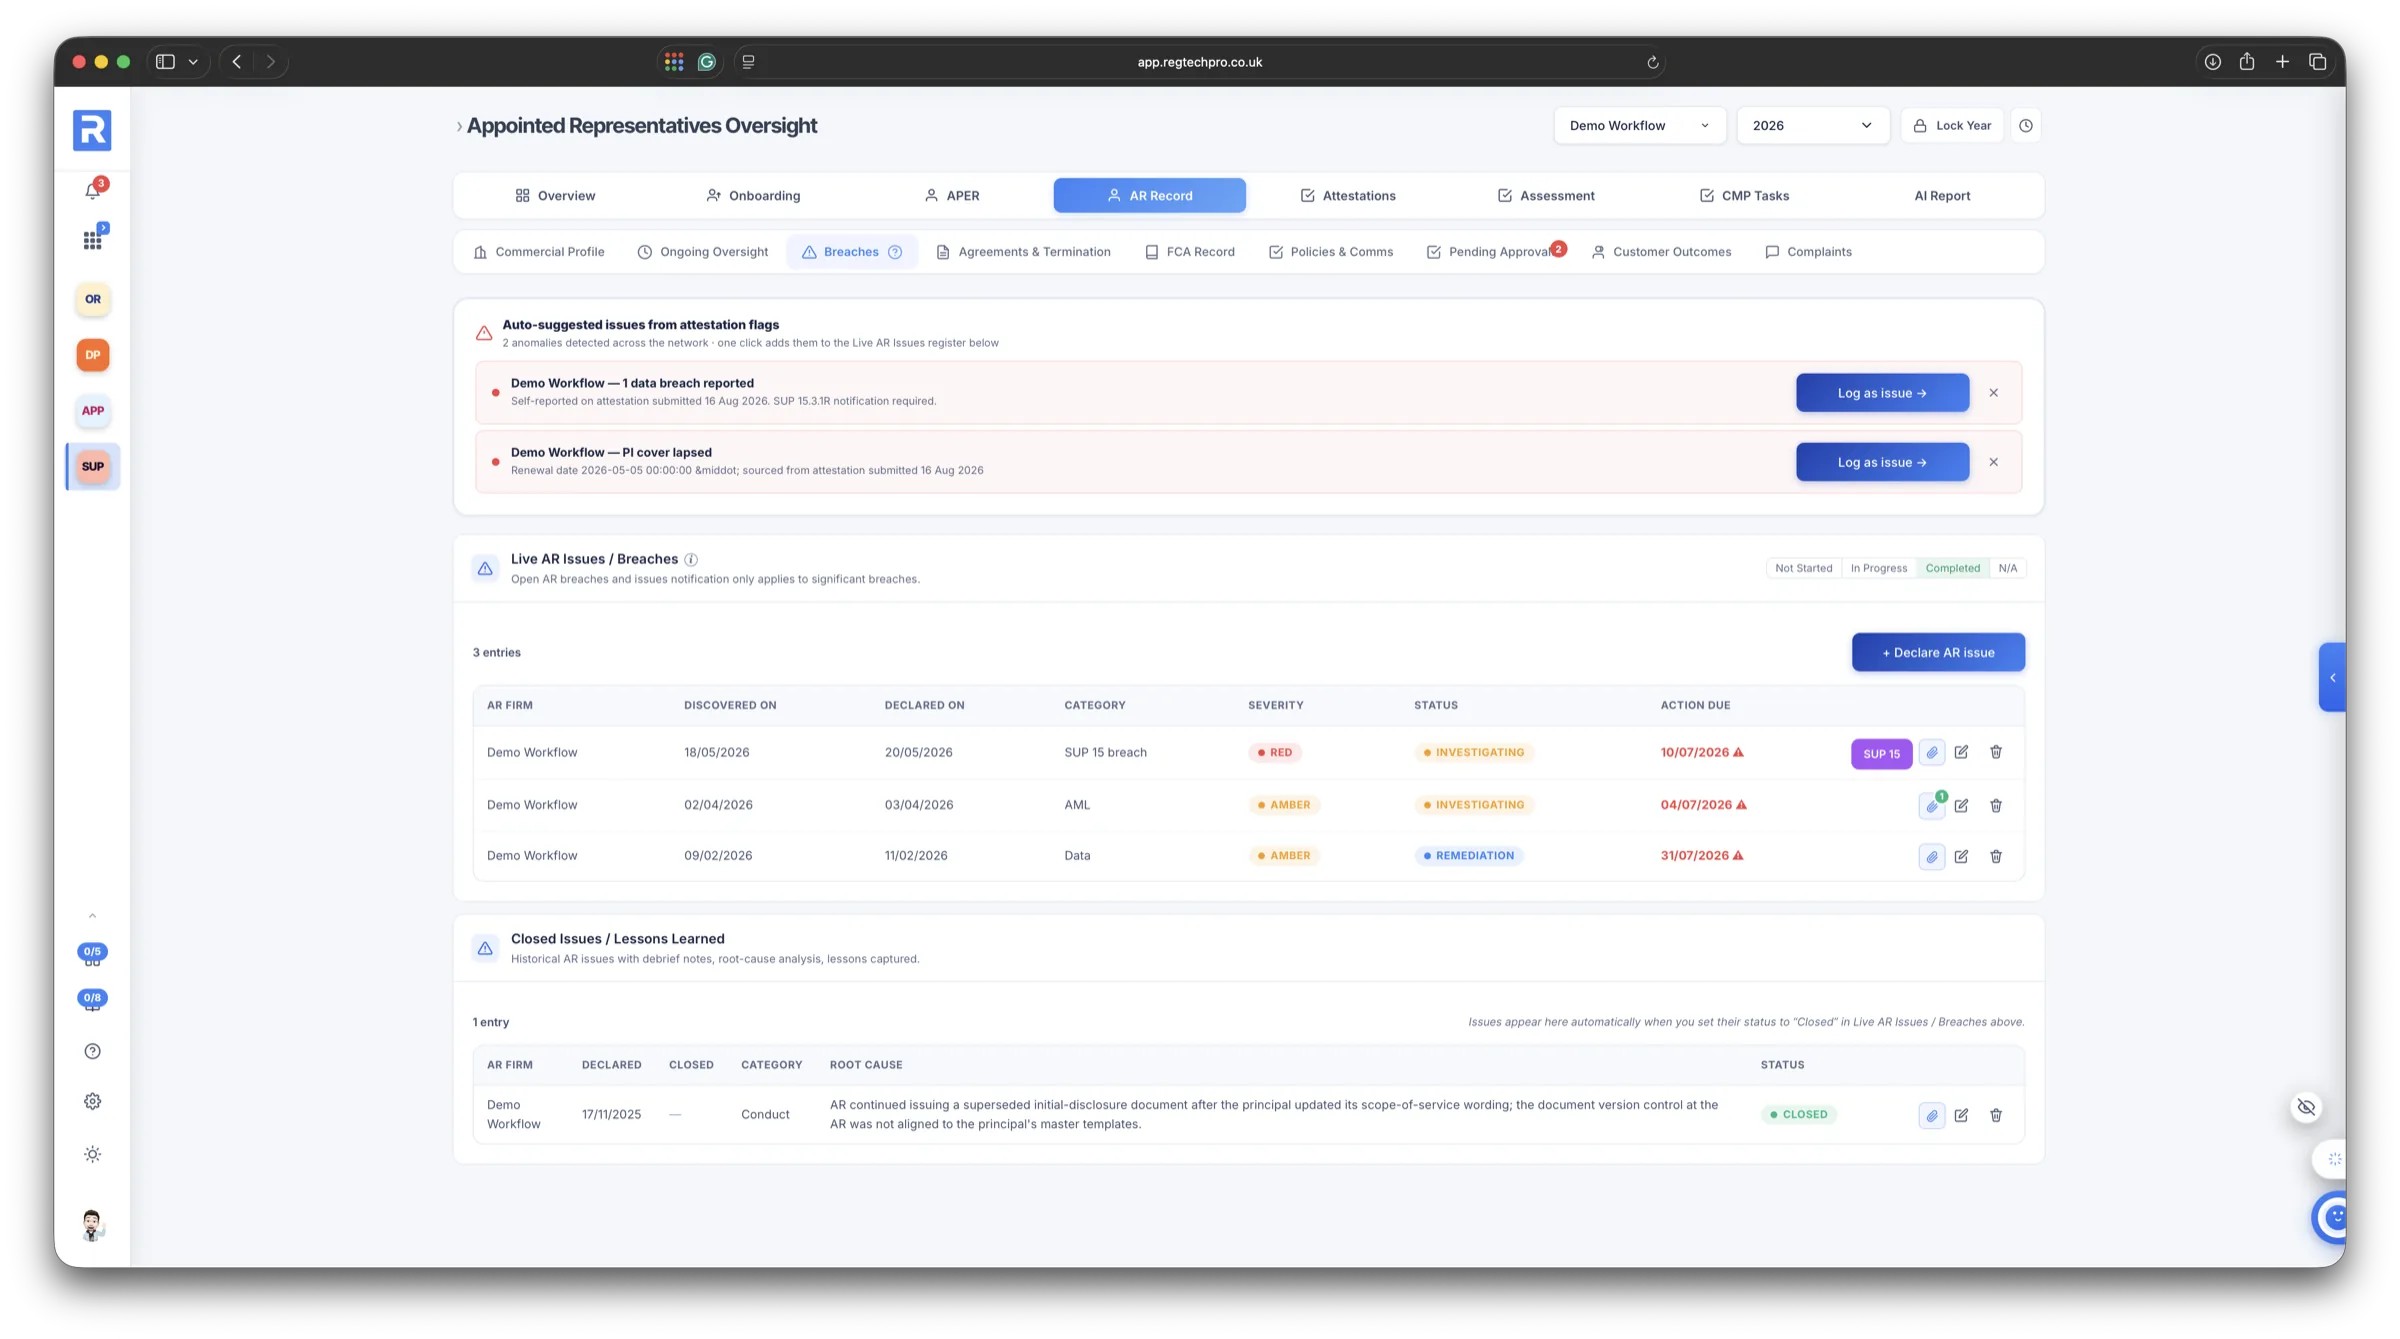The height and width of the screenshot is (1339, 2400).
Task: Select the APP module in sidebar
Action: 93,411
